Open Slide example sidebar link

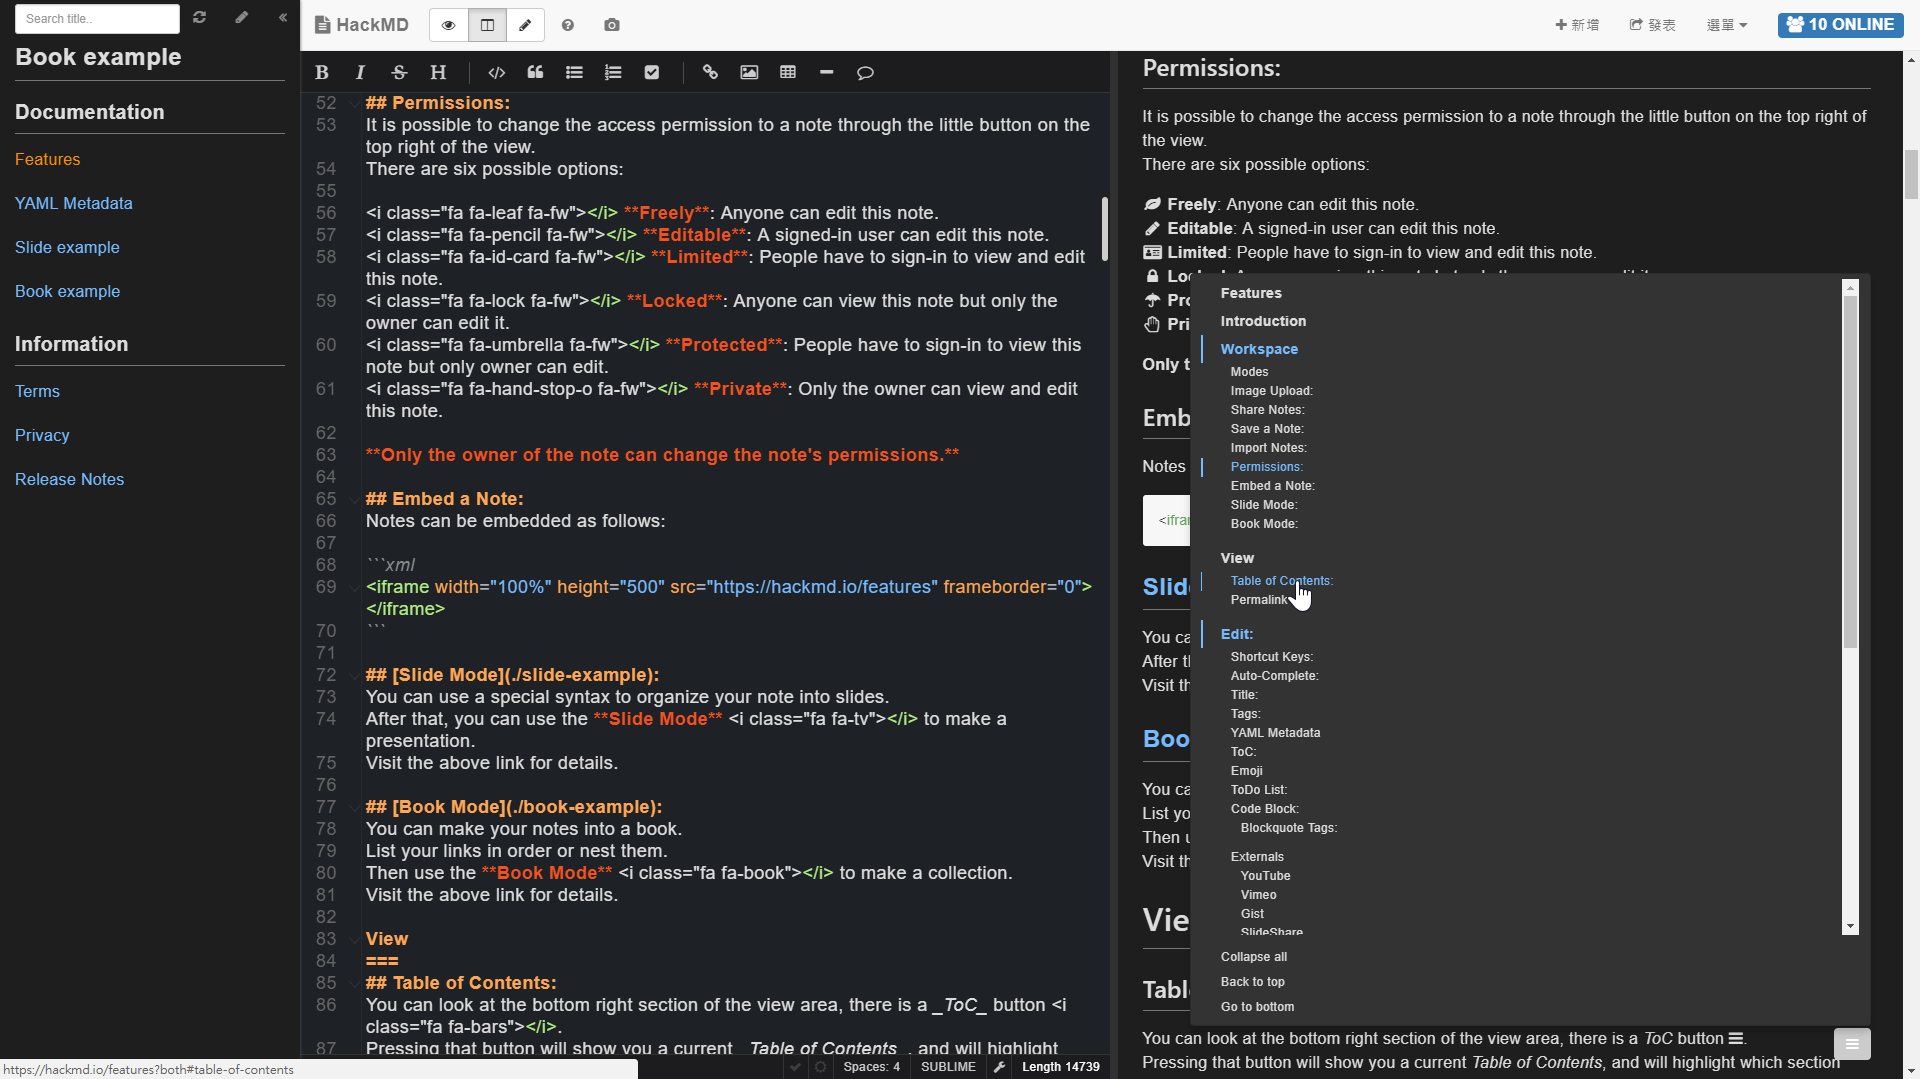coord(67,247)
